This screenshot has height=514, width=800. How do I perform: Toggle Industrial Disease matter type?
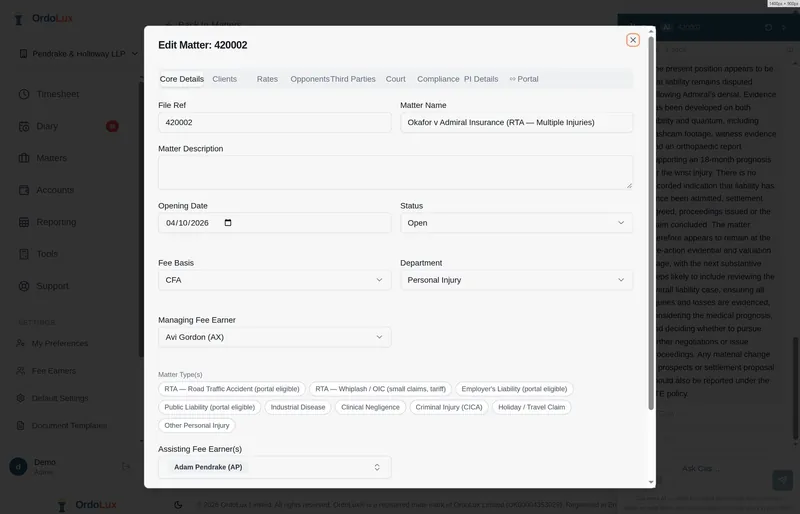[297, 407]
